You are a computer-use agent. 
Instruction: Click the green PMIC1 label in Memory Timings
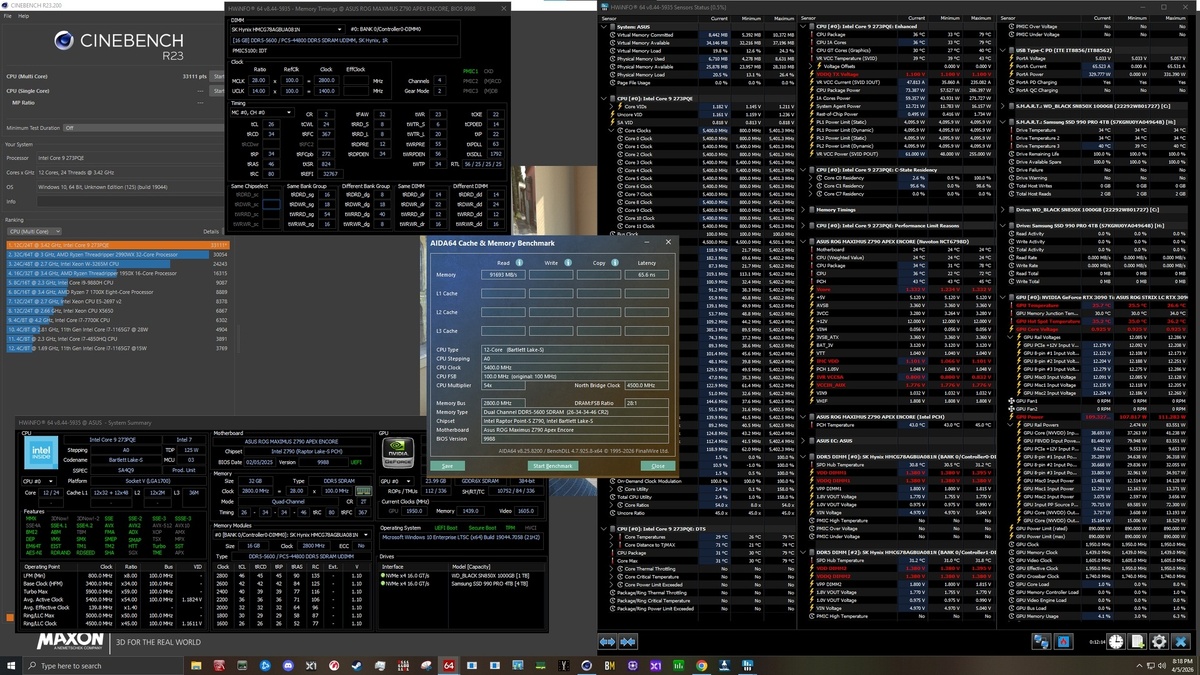pos(470,71)
